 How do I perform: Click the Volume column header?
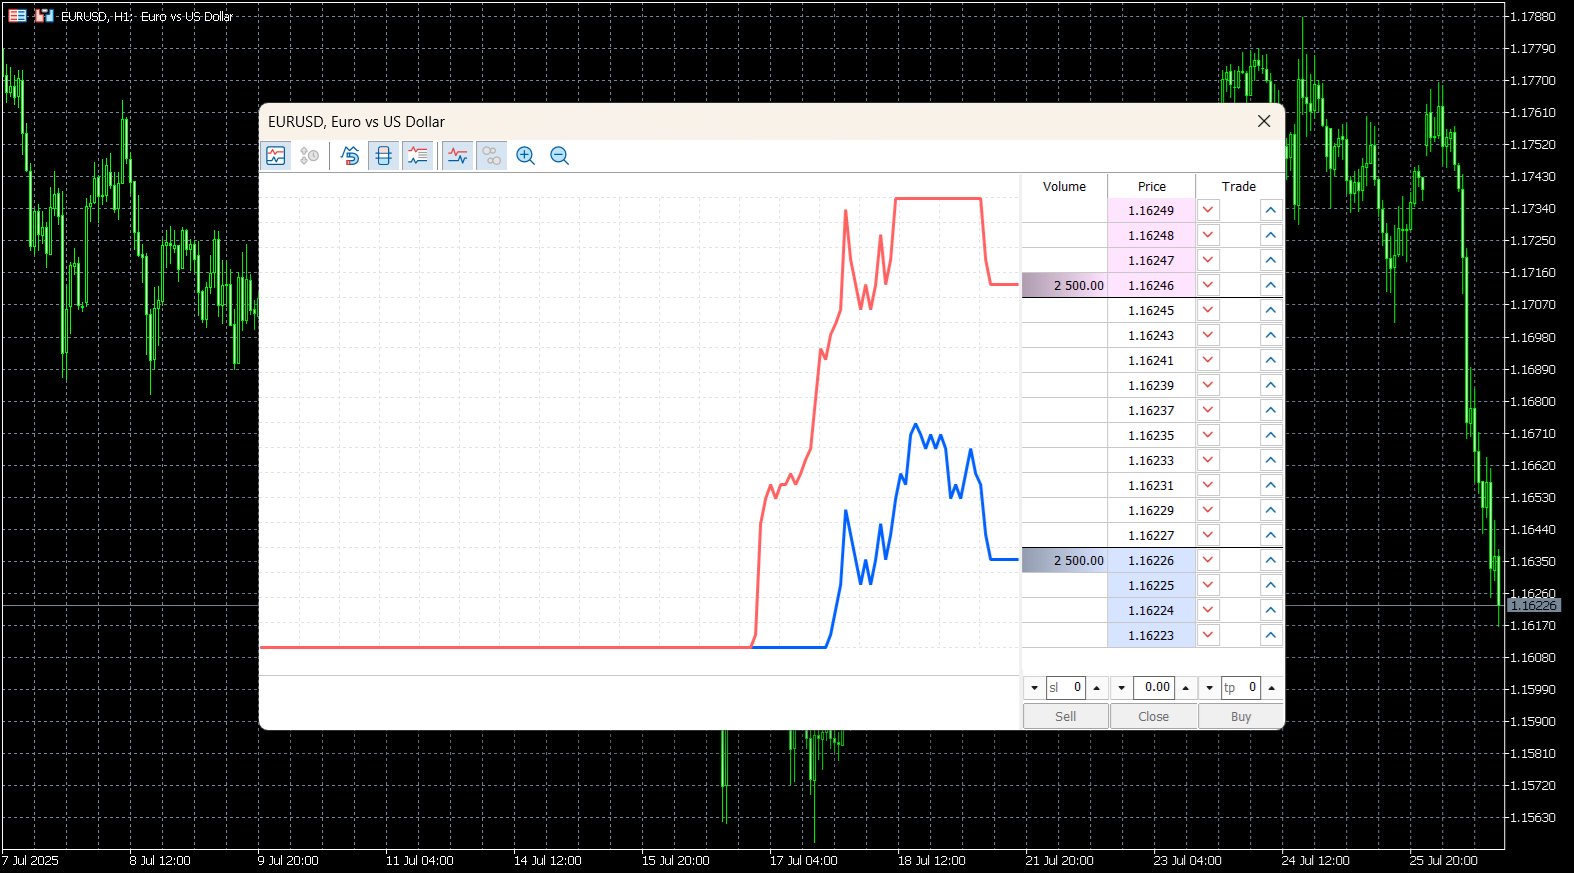tap(1064, 186)
